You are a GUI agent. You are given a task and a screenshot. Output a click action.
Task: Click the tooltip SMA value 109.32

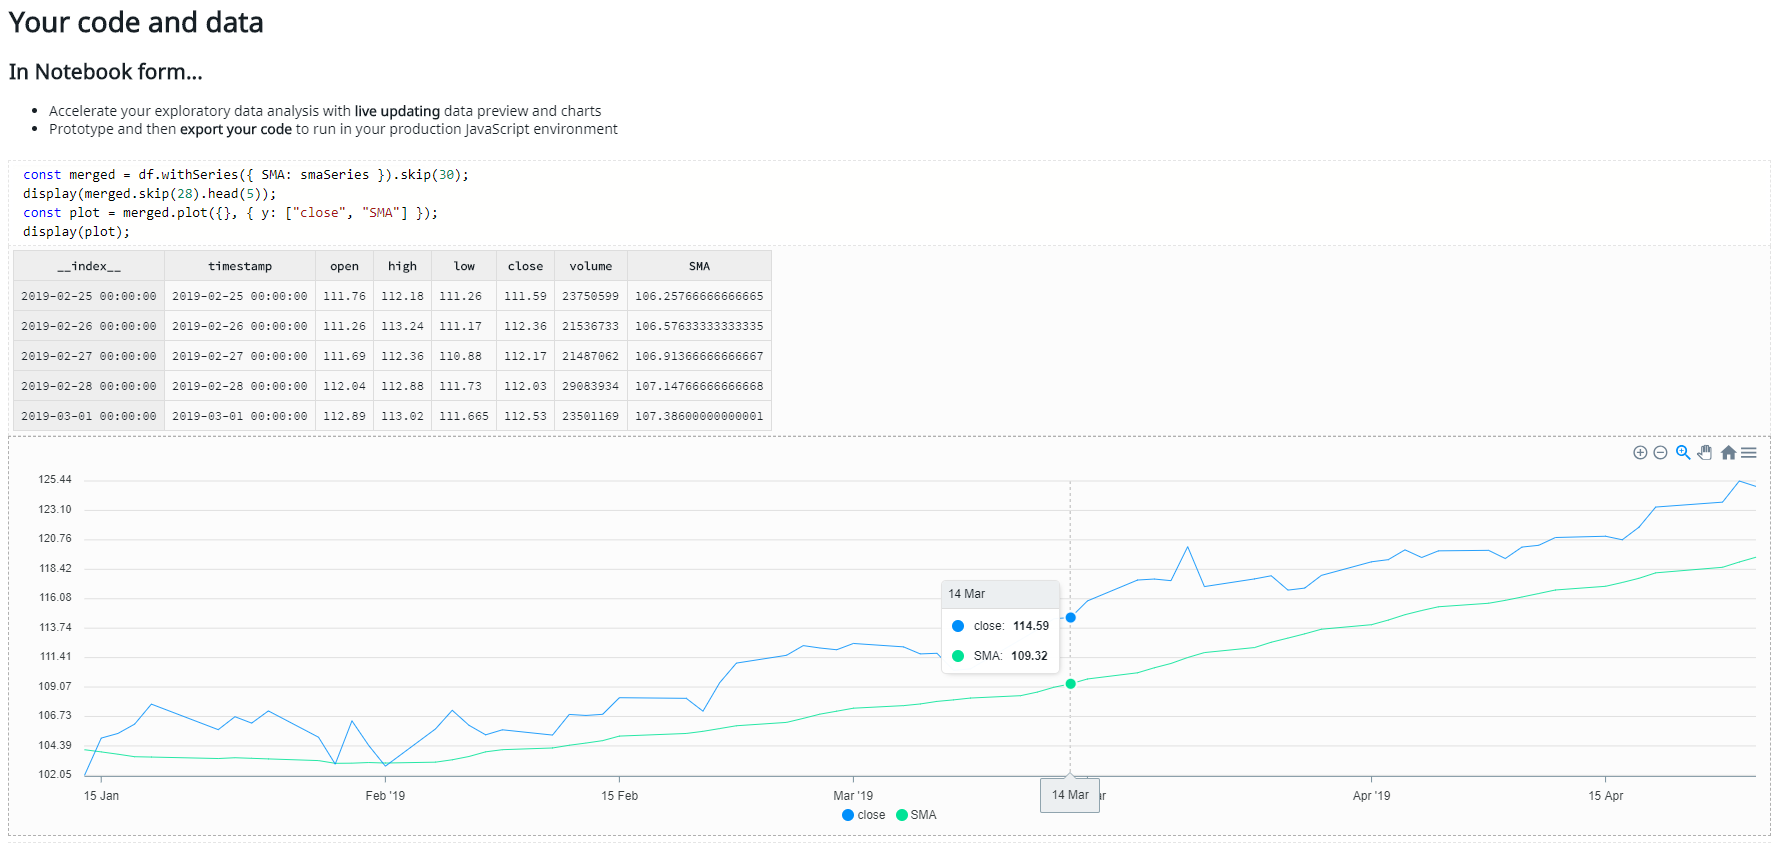click(x=1029, y=656)
